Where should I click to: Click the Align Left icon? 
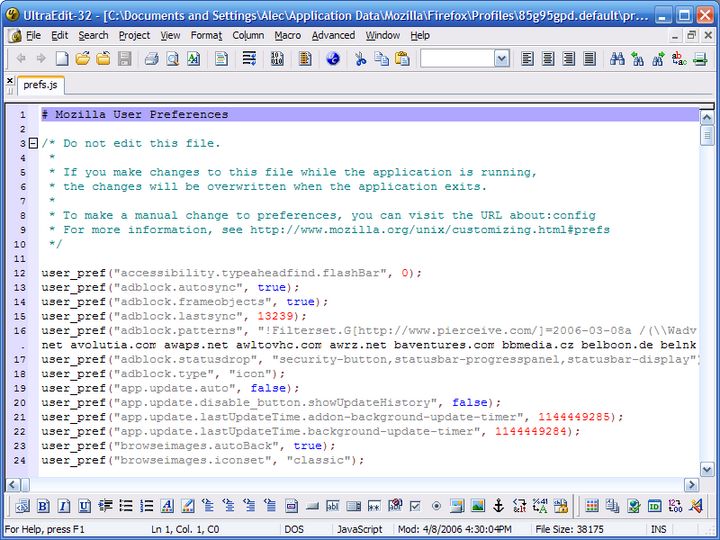[x=527, y=59]
